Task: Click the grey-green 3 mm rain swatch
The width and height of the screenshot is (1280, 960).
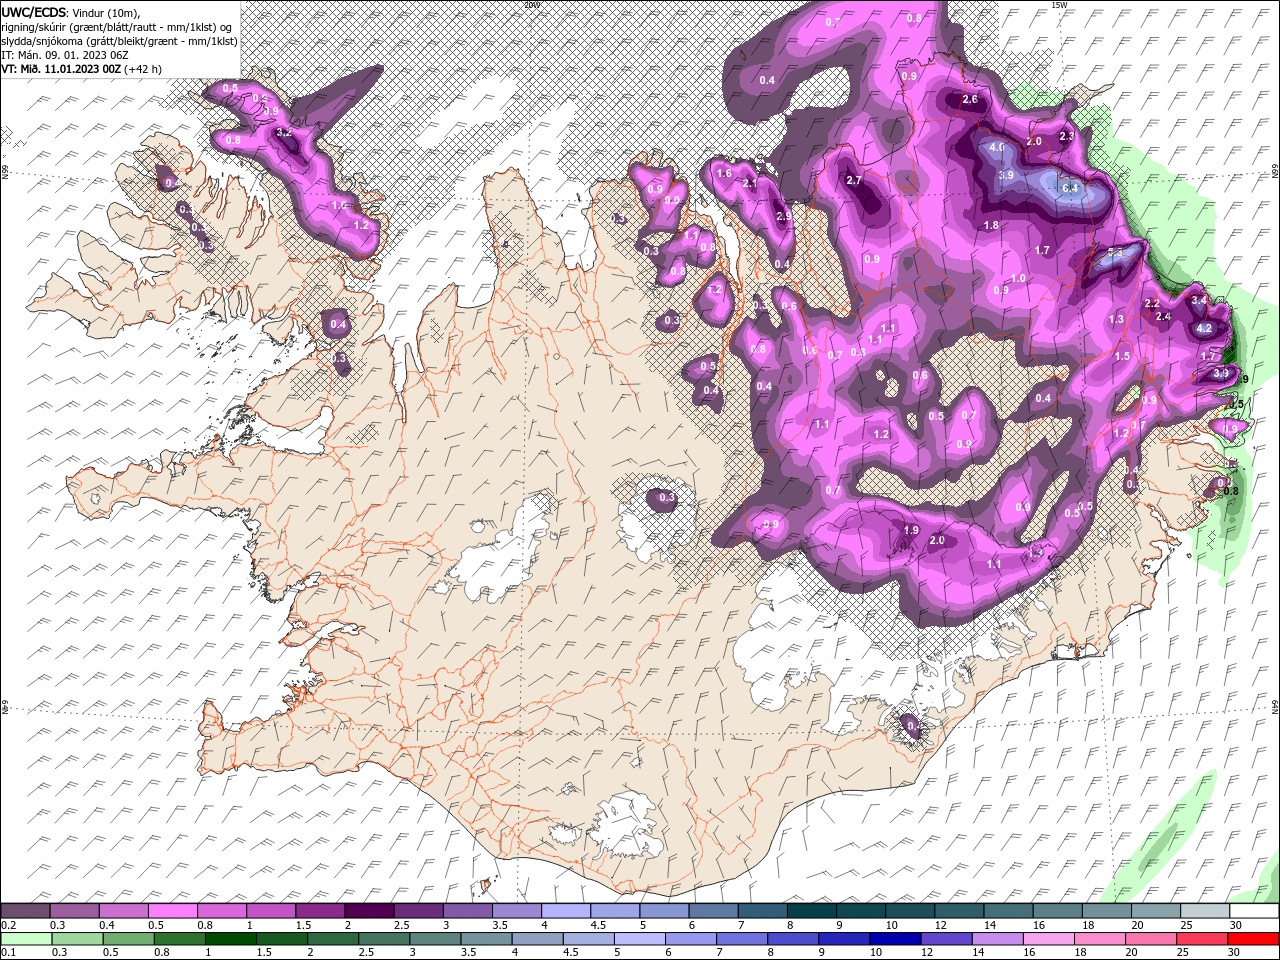Action: (x=435, y=939)
